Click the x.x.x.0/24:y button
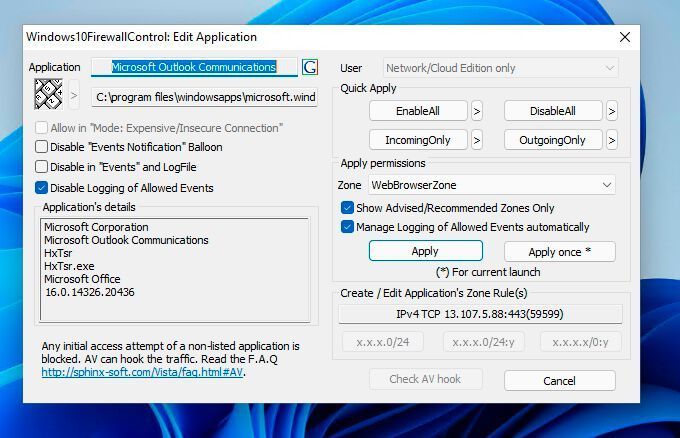Viewport: 680px width, 438px height. (x=484, y=342)
